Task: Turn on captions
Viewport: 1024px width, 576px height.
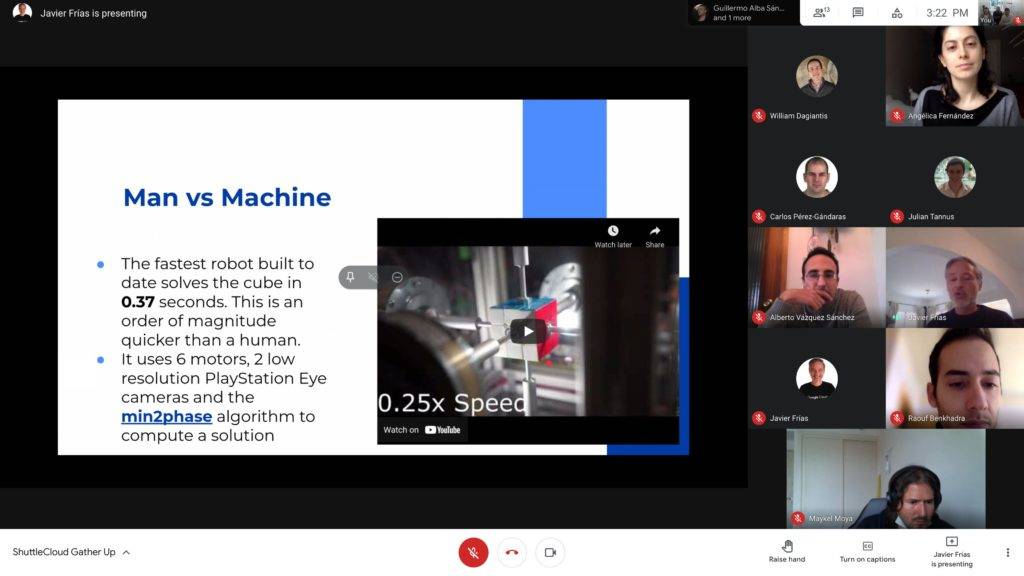Action: point(867,551)
